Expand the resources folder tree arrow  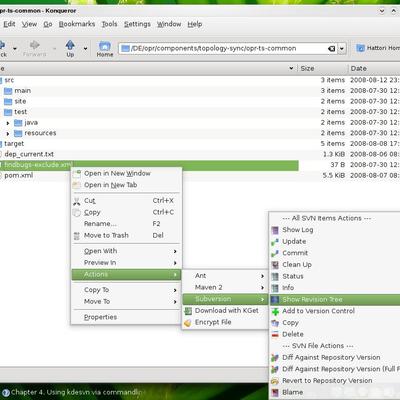coord(8,134)
